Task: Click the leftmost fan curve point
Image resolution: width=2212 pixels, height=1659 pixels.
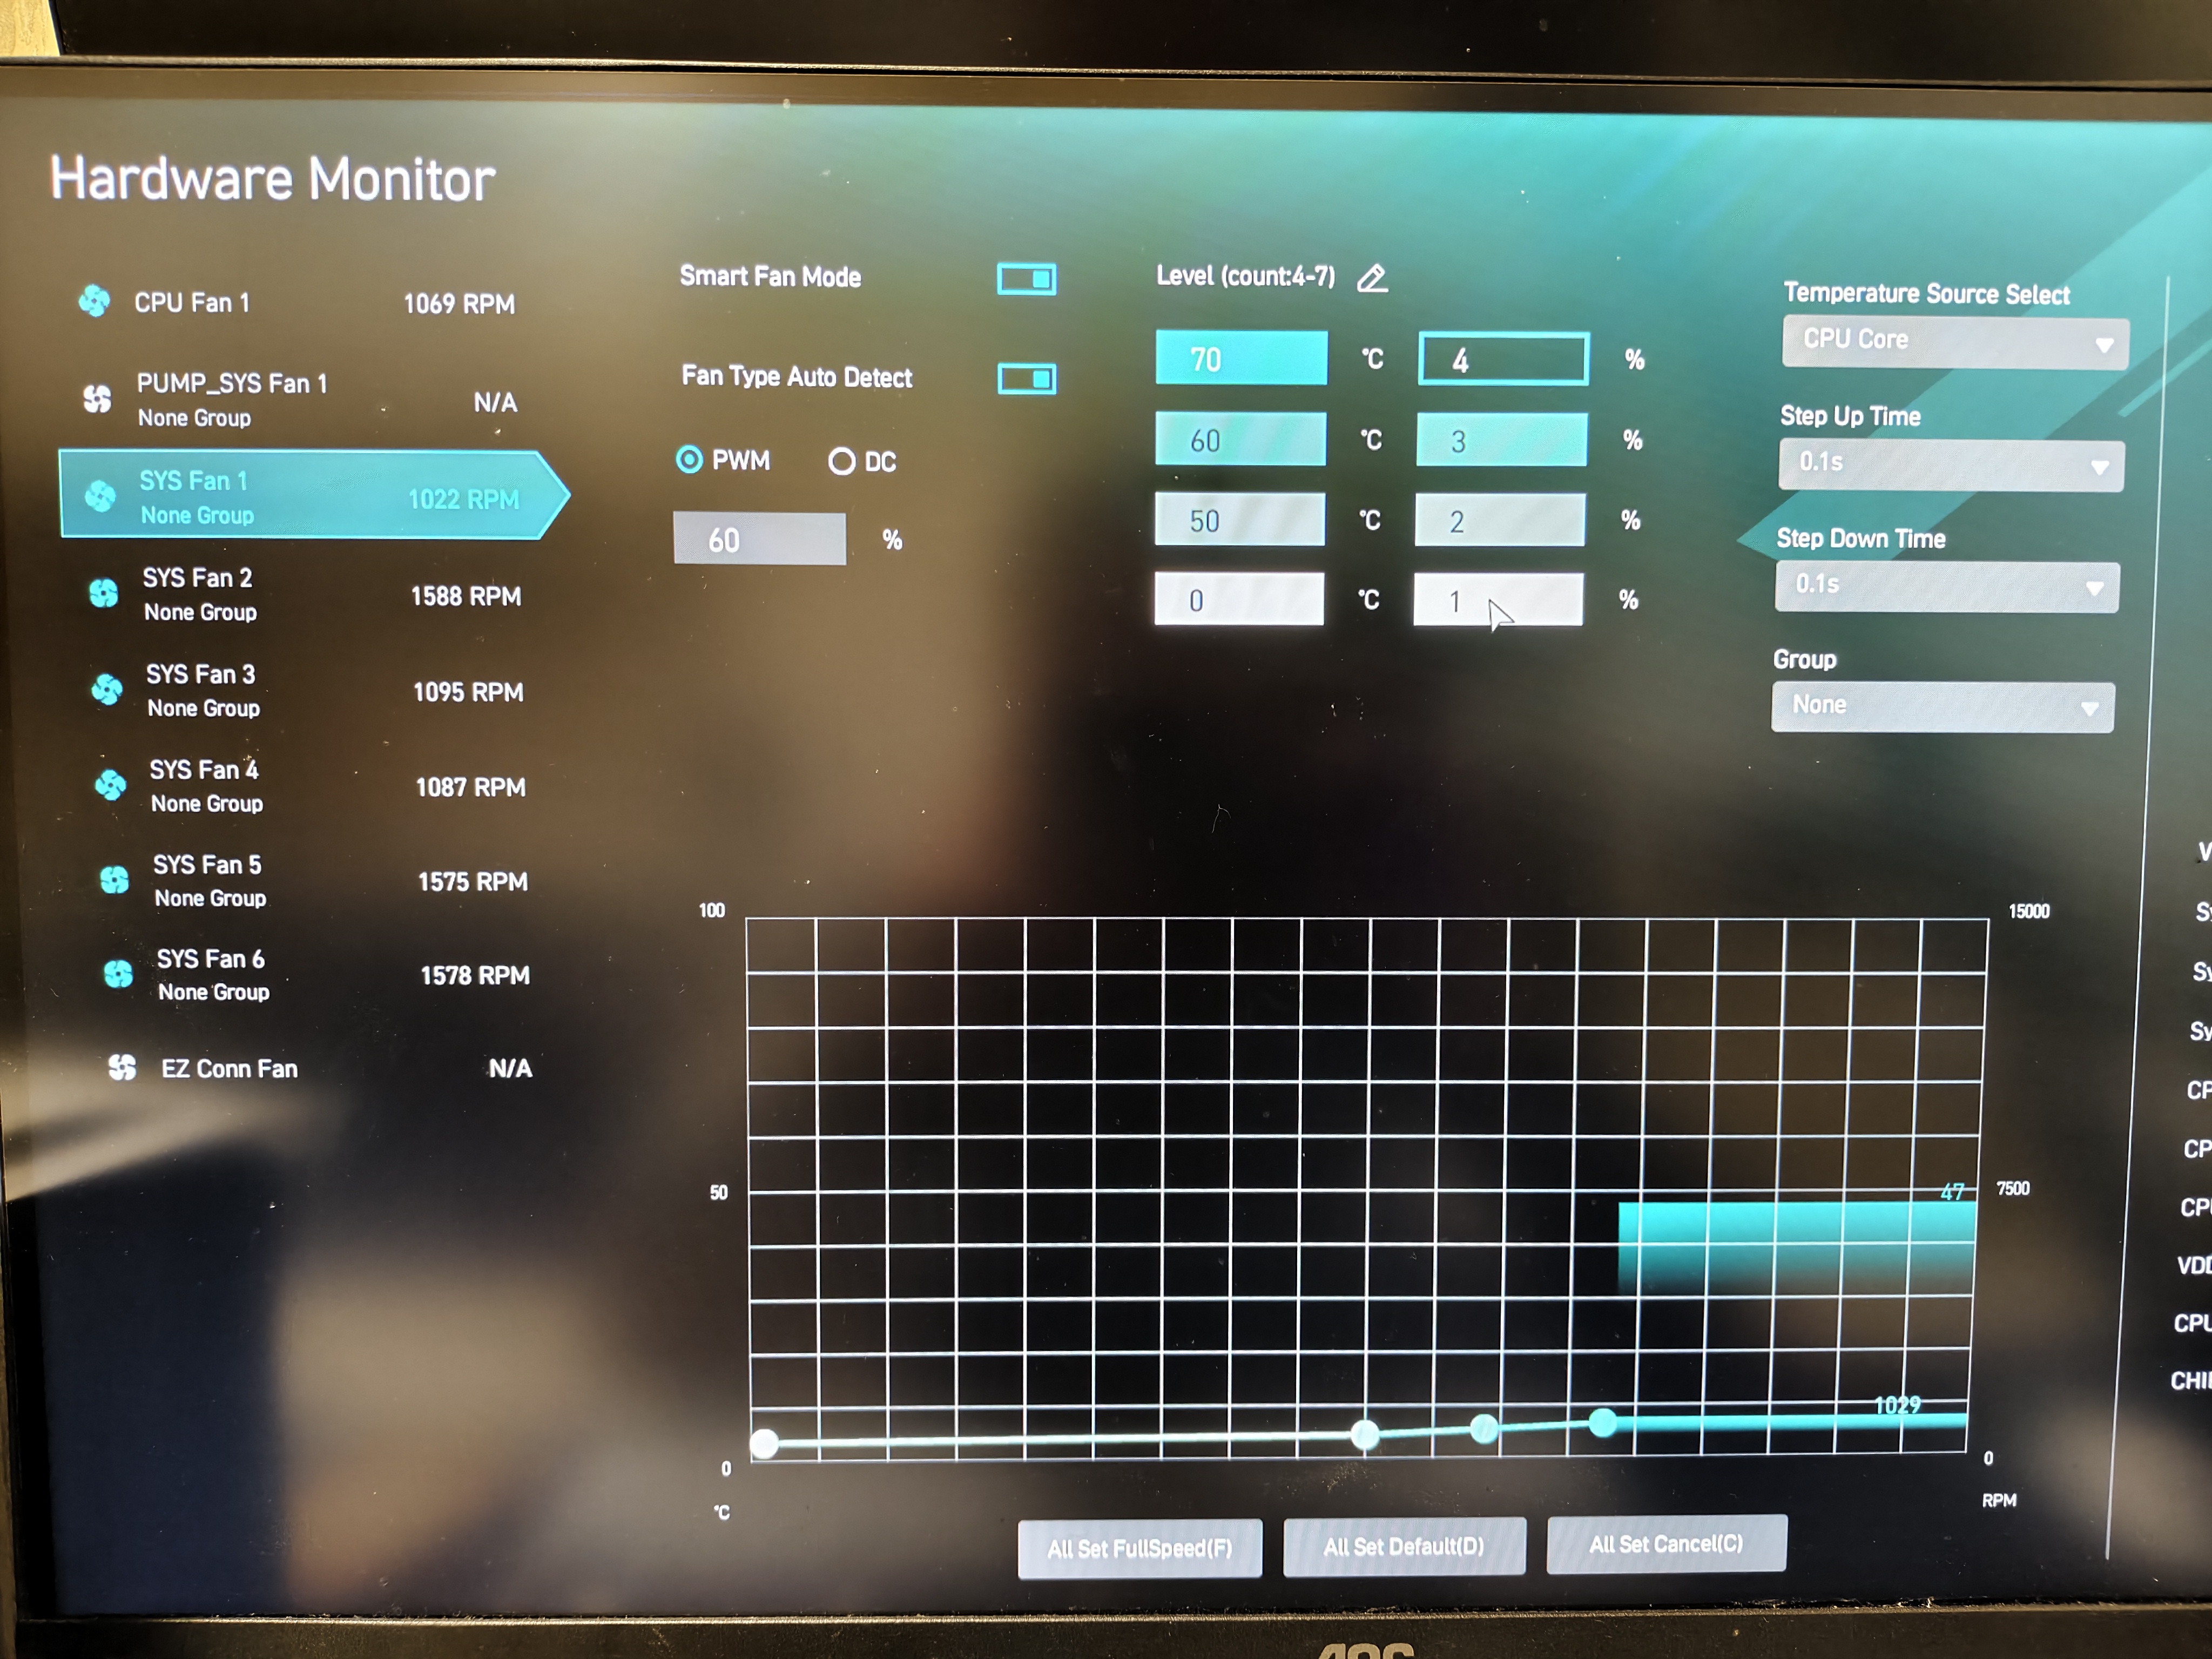Action: point(765,1443)
